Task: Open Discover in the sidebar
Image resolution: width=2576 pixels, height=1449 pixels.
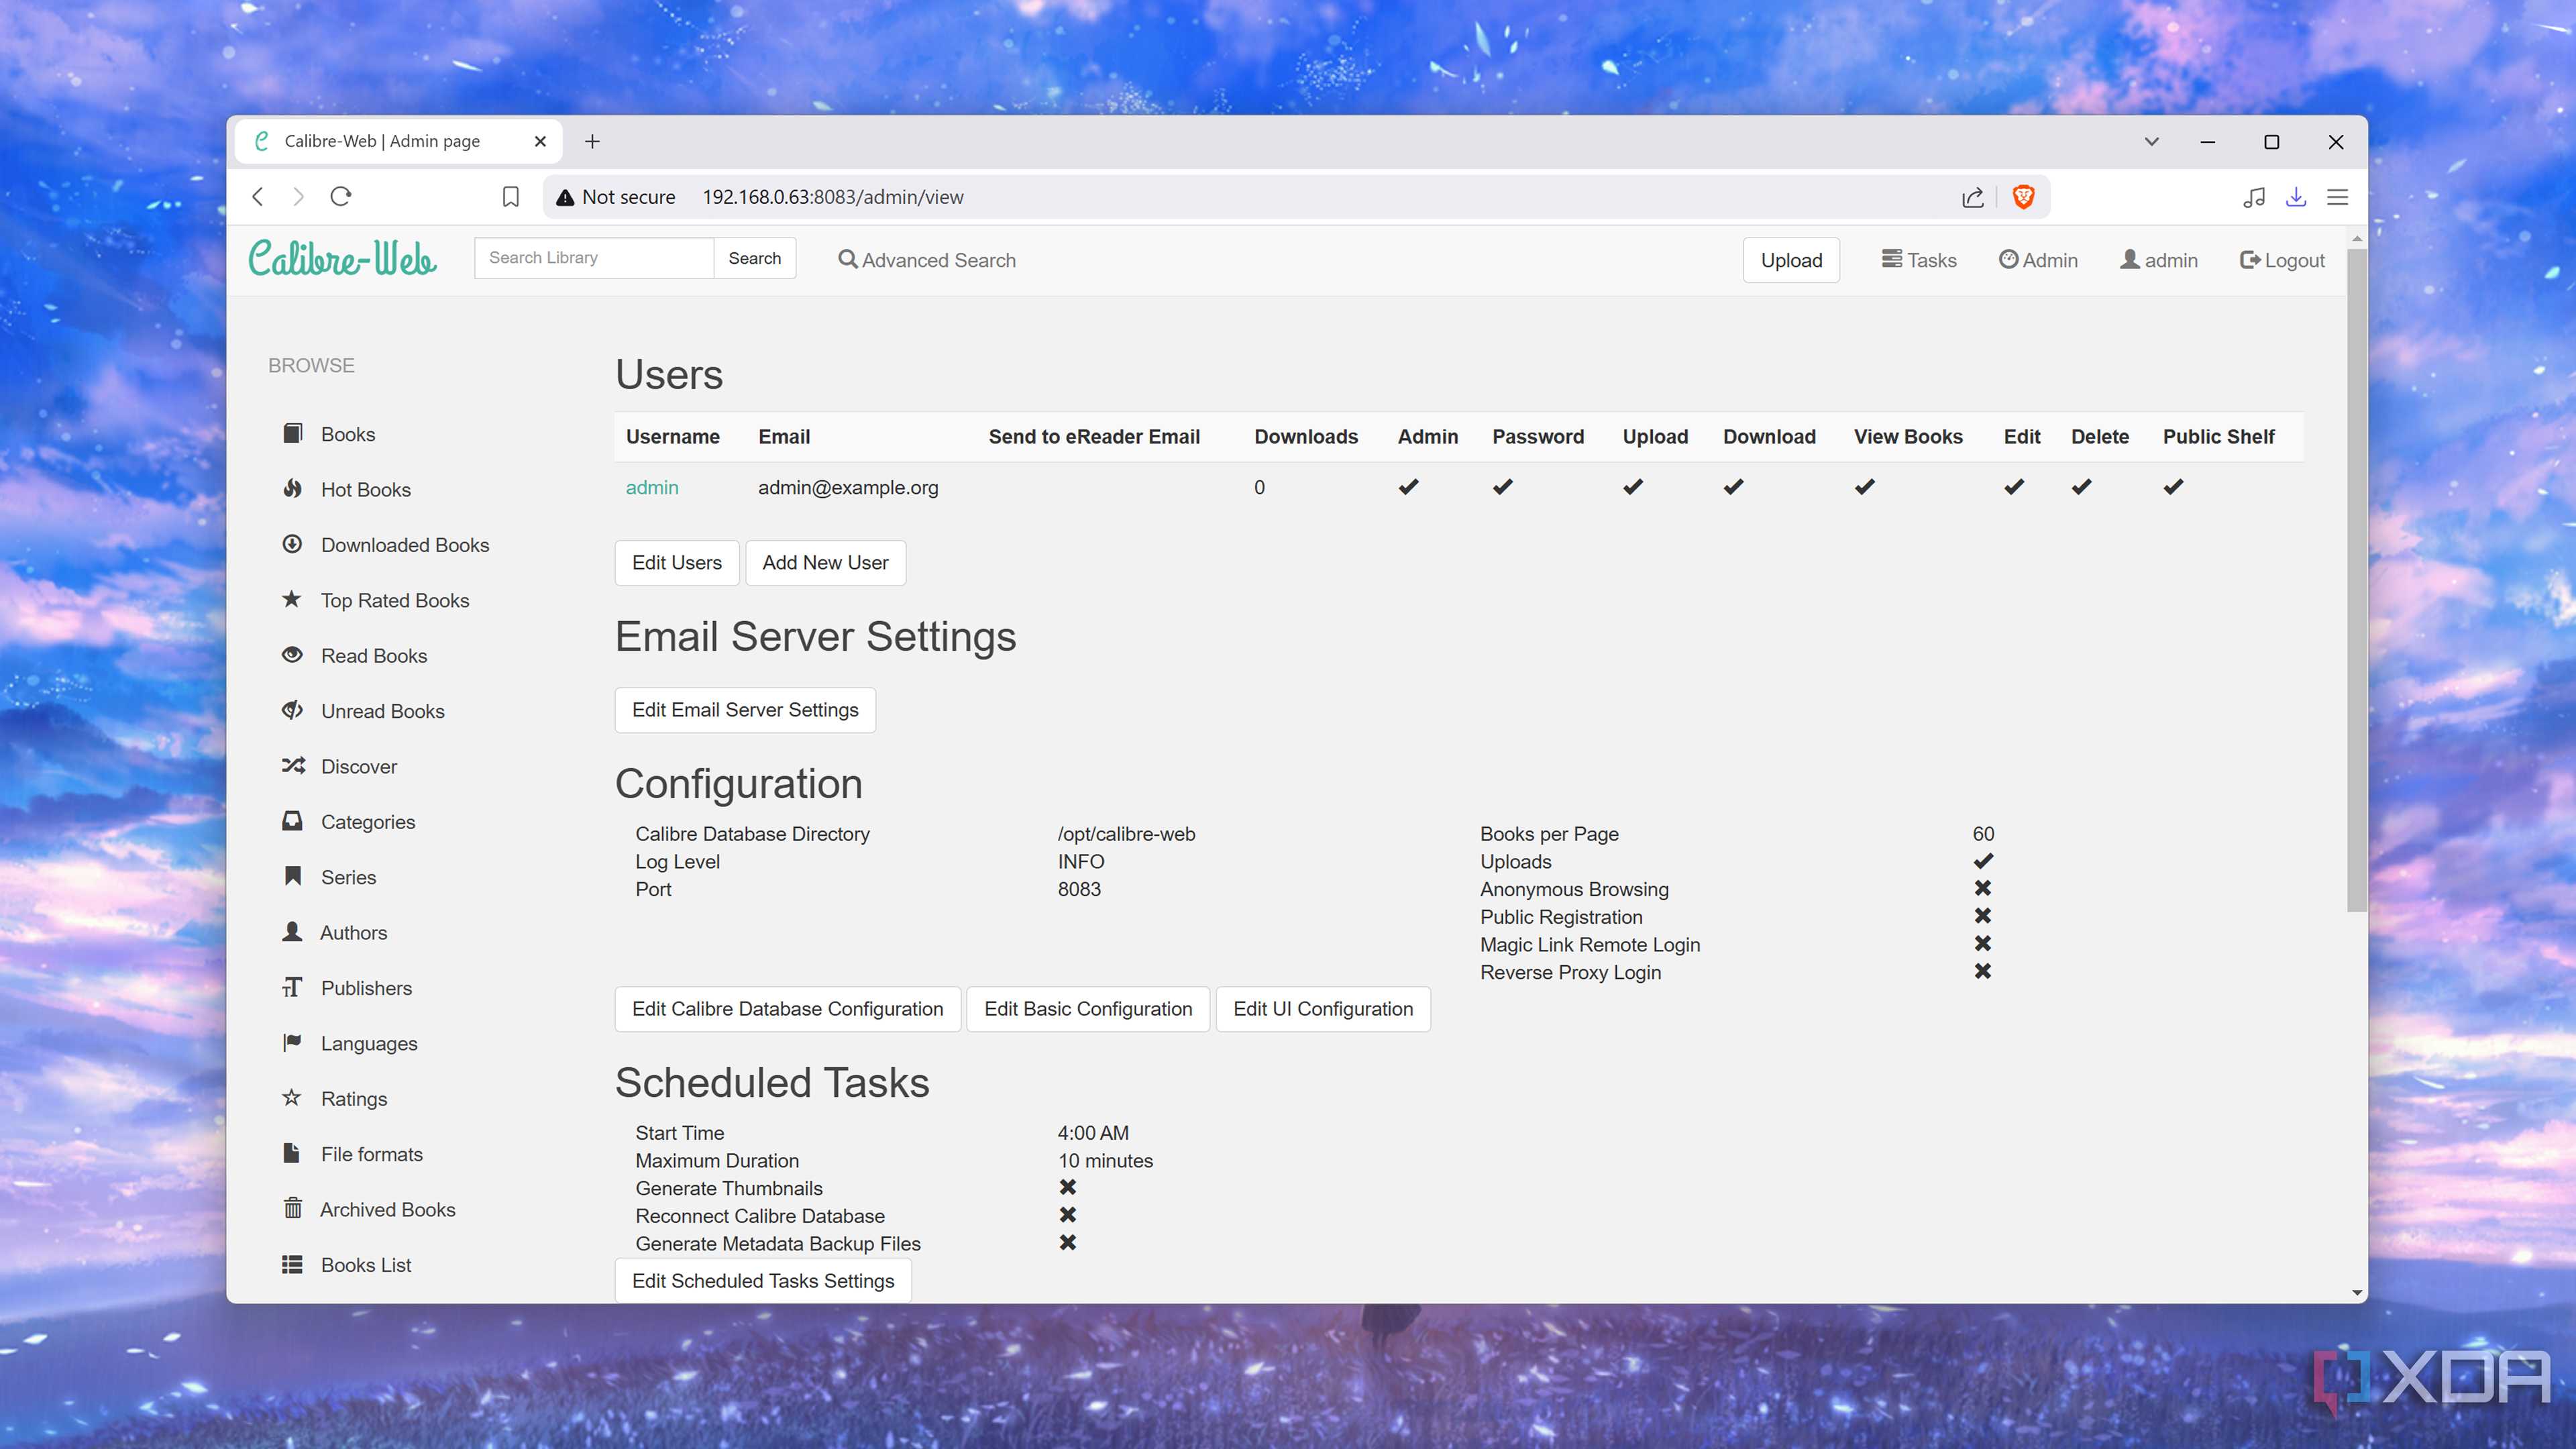Action: click(359, 766)
